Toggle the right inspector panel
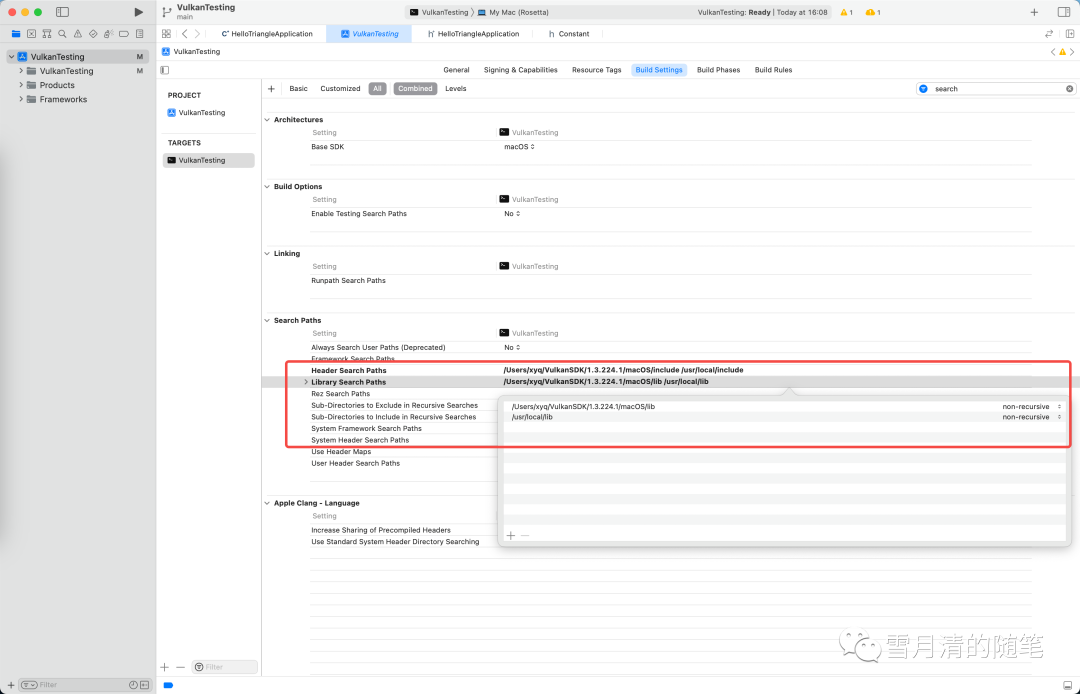Viewport: 1080px width, 694px height. (1063, 12)
